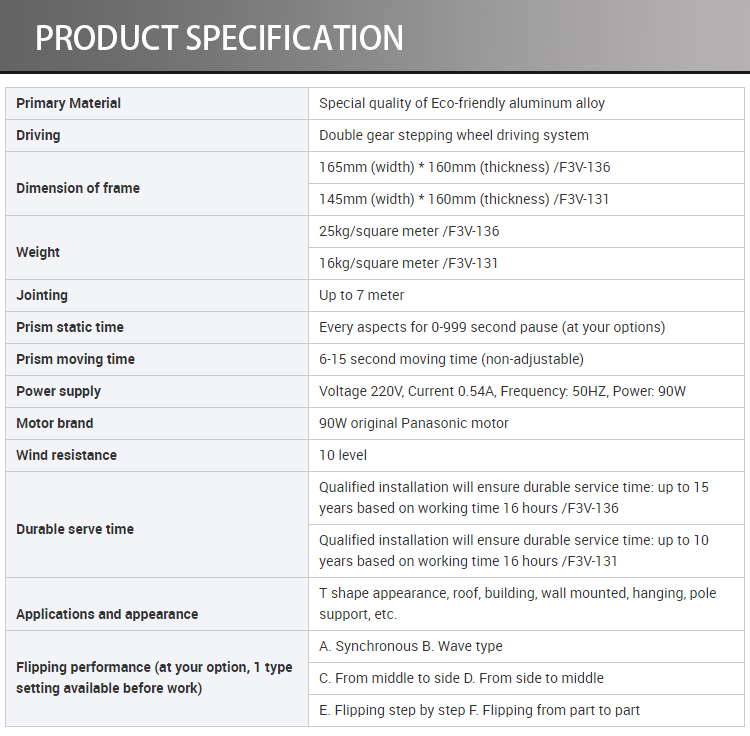Select the T shape appearance applications cell
Viewport: 750px width, 736px height.
pyautogui.click(x=527, y=604)
